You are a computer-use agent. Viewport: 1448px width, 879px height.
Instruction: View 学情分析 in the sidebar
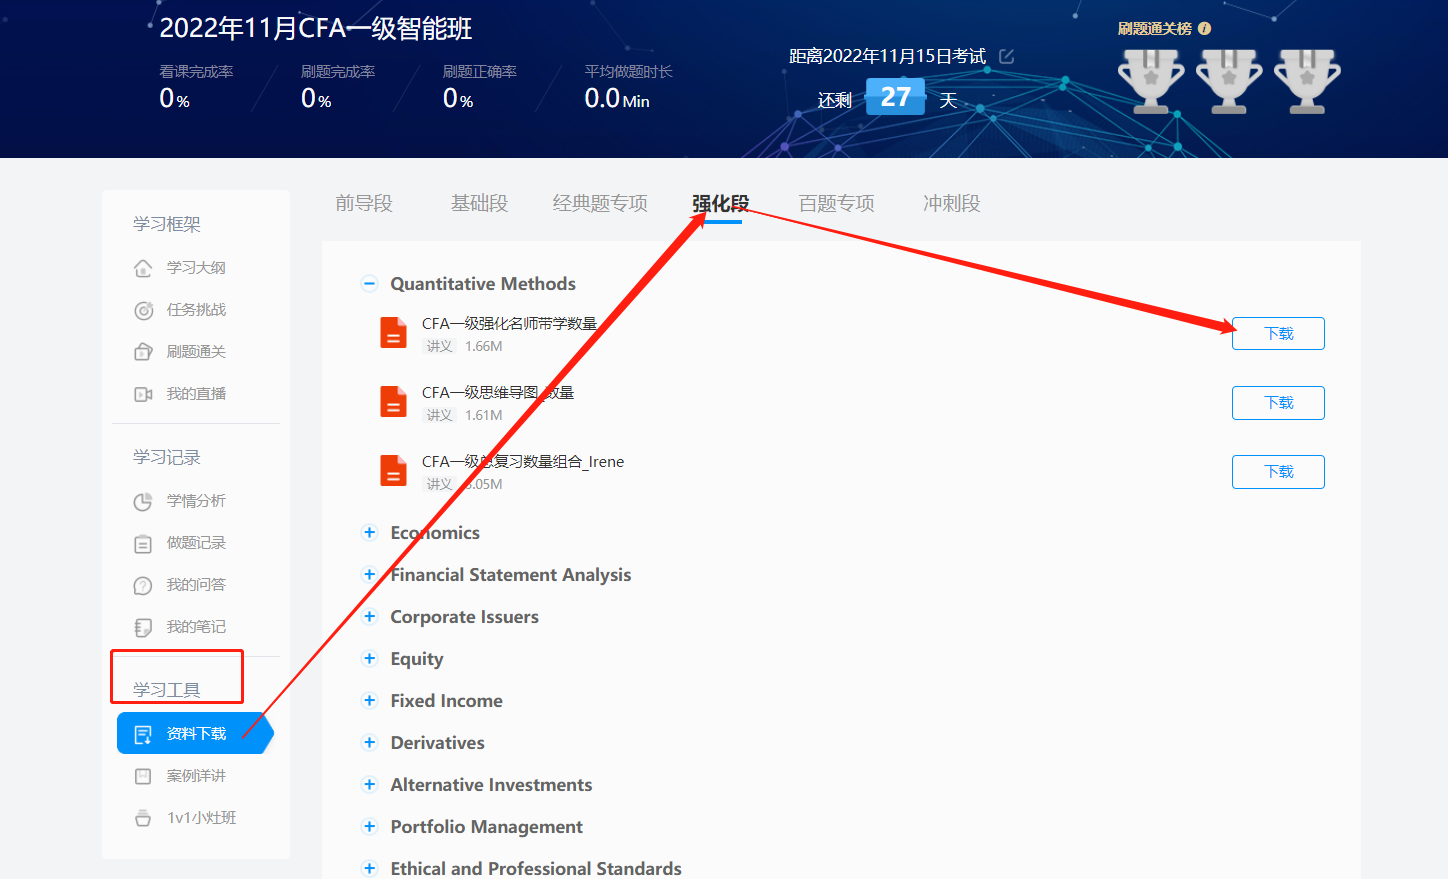pyautogui.click(x=196, y=501)
